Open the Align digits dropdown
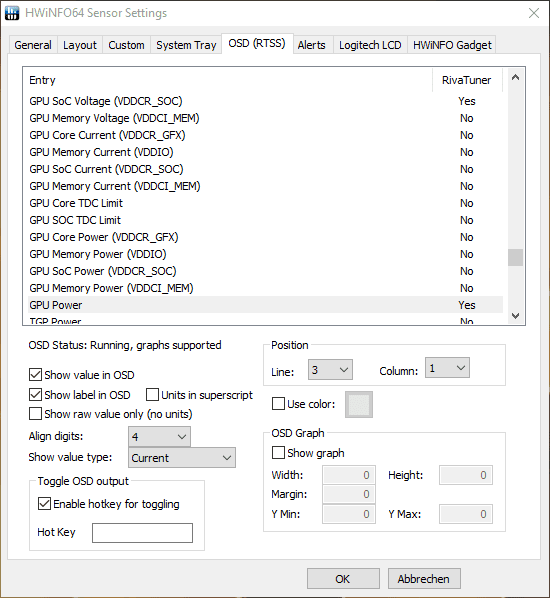The height and width of the screenshot is (598, 550). (x=159, y=436)
